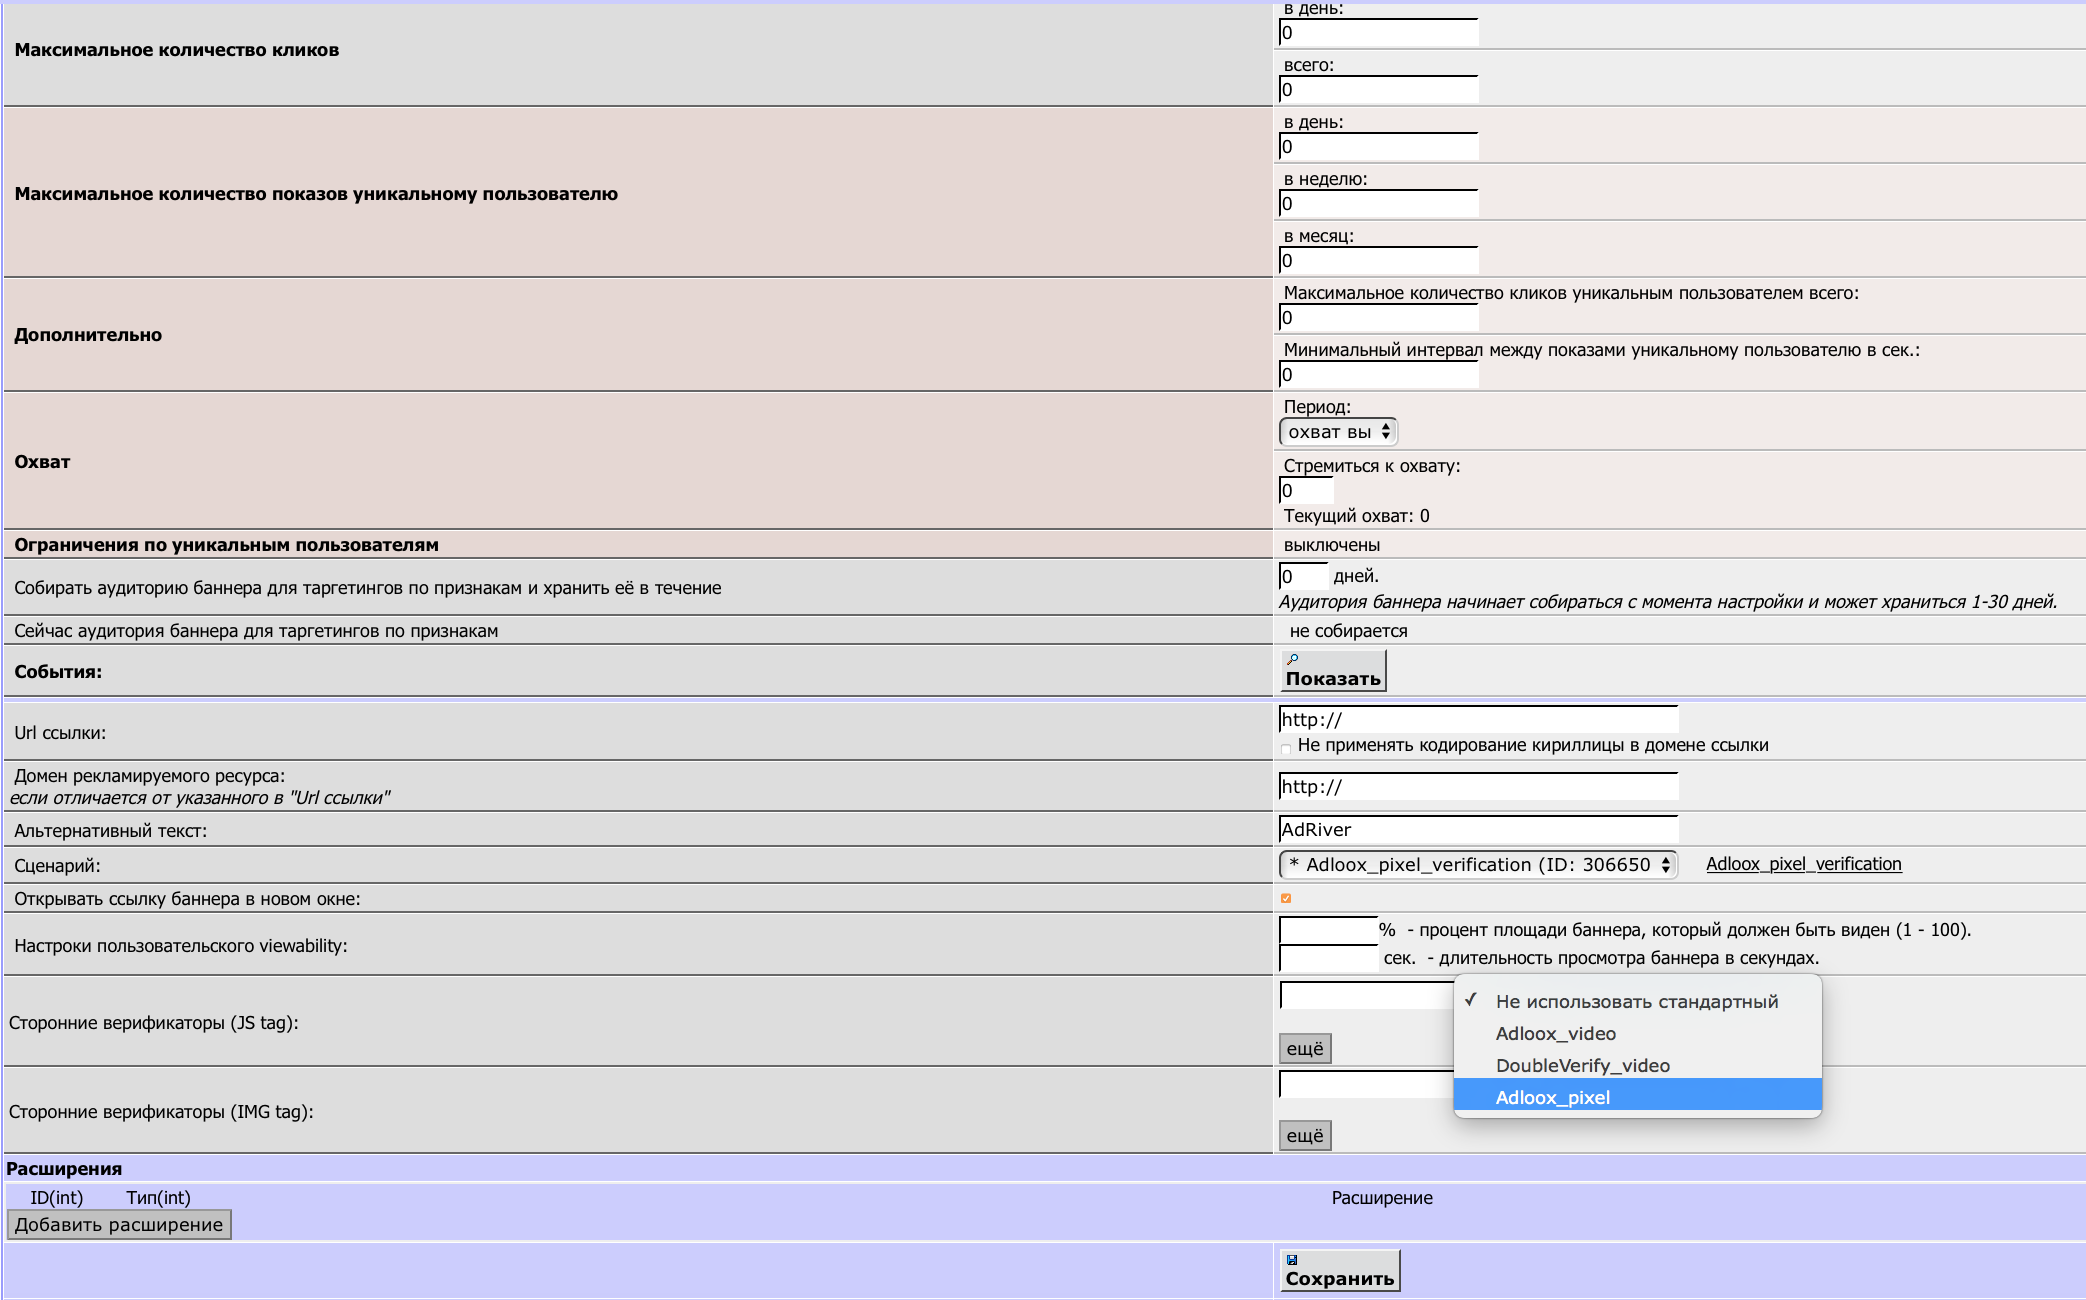This screenshot has height=1300, width=2086.
Task: Click the 'Тип(int)' column header
Action: (x=158, y=1198)
